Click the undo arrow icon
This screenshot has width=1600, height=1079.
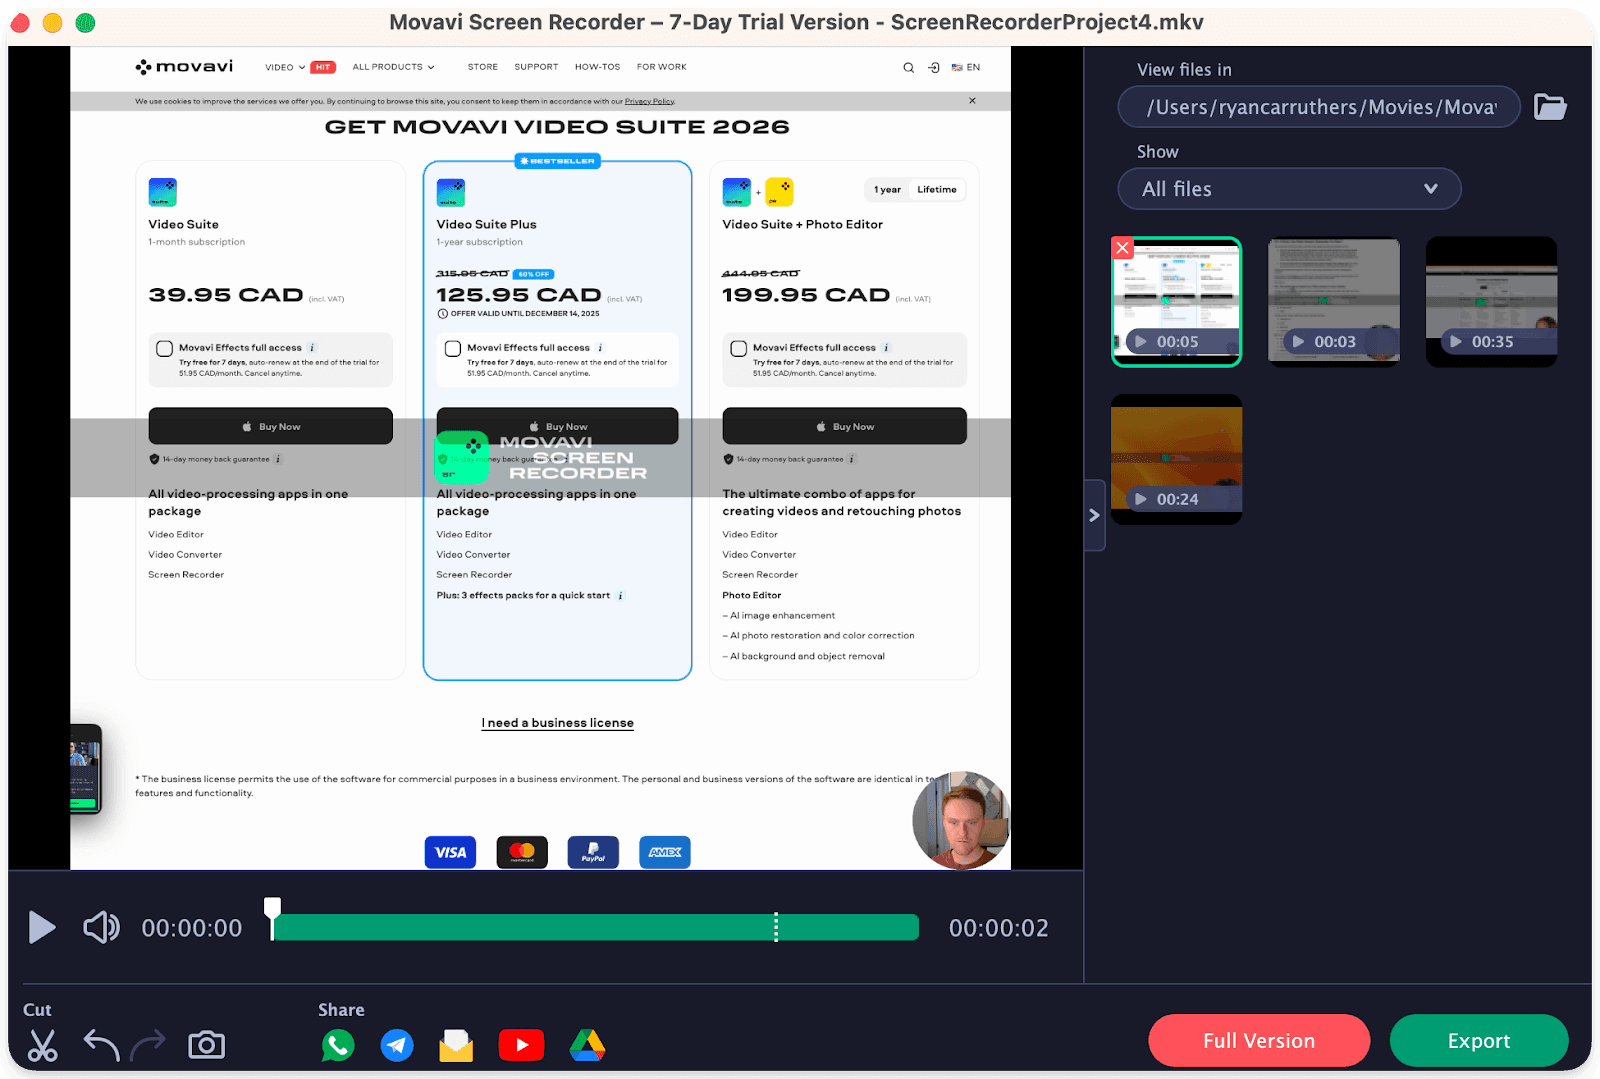point(100,1044)
